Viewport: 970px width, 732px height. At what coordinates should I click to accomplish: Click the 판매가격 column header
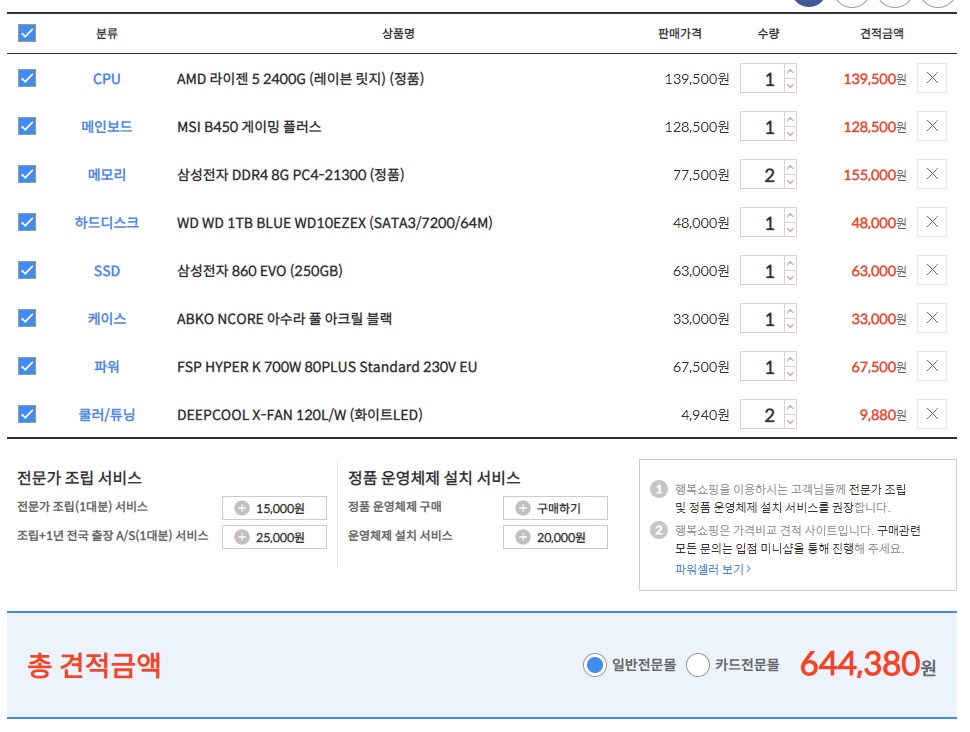680,33
